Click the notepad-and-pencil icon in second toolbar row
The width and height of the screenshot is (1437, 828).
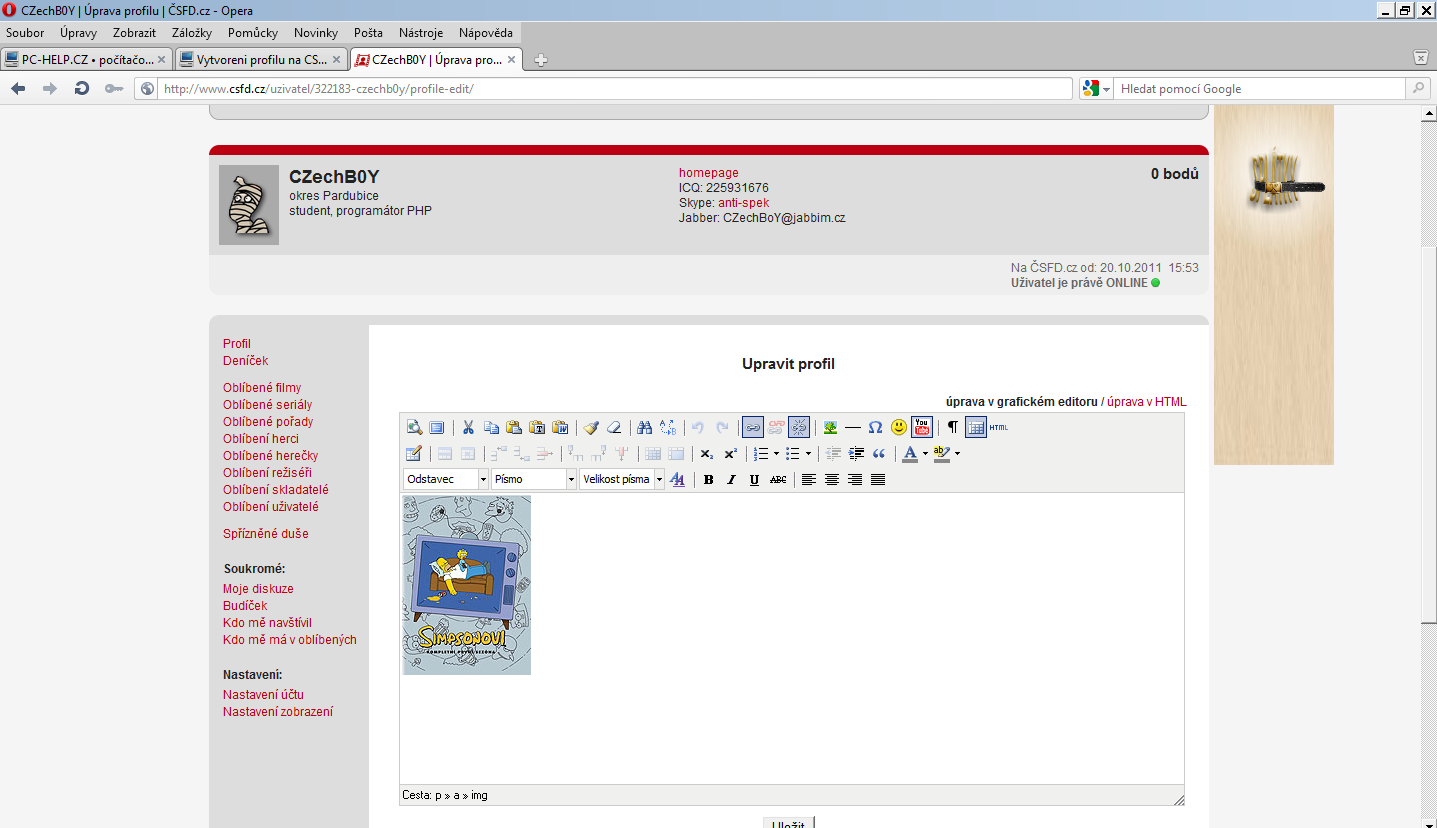(414, 453)
